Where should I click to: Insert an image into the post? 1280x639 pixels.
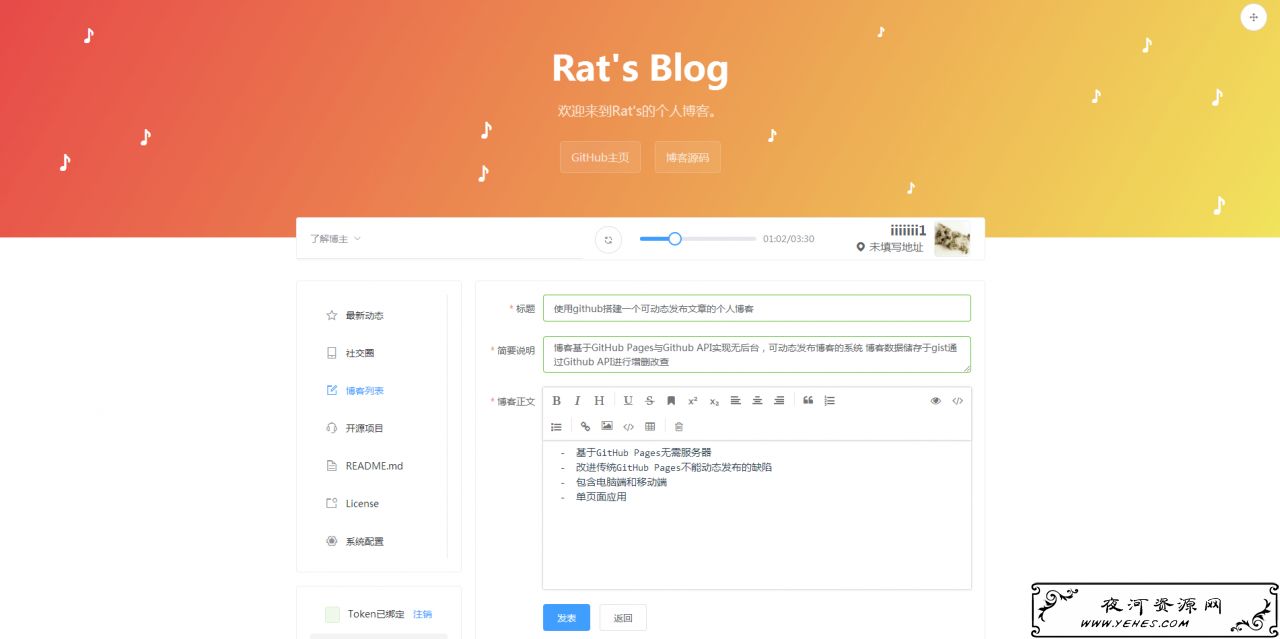click(607, 426)
